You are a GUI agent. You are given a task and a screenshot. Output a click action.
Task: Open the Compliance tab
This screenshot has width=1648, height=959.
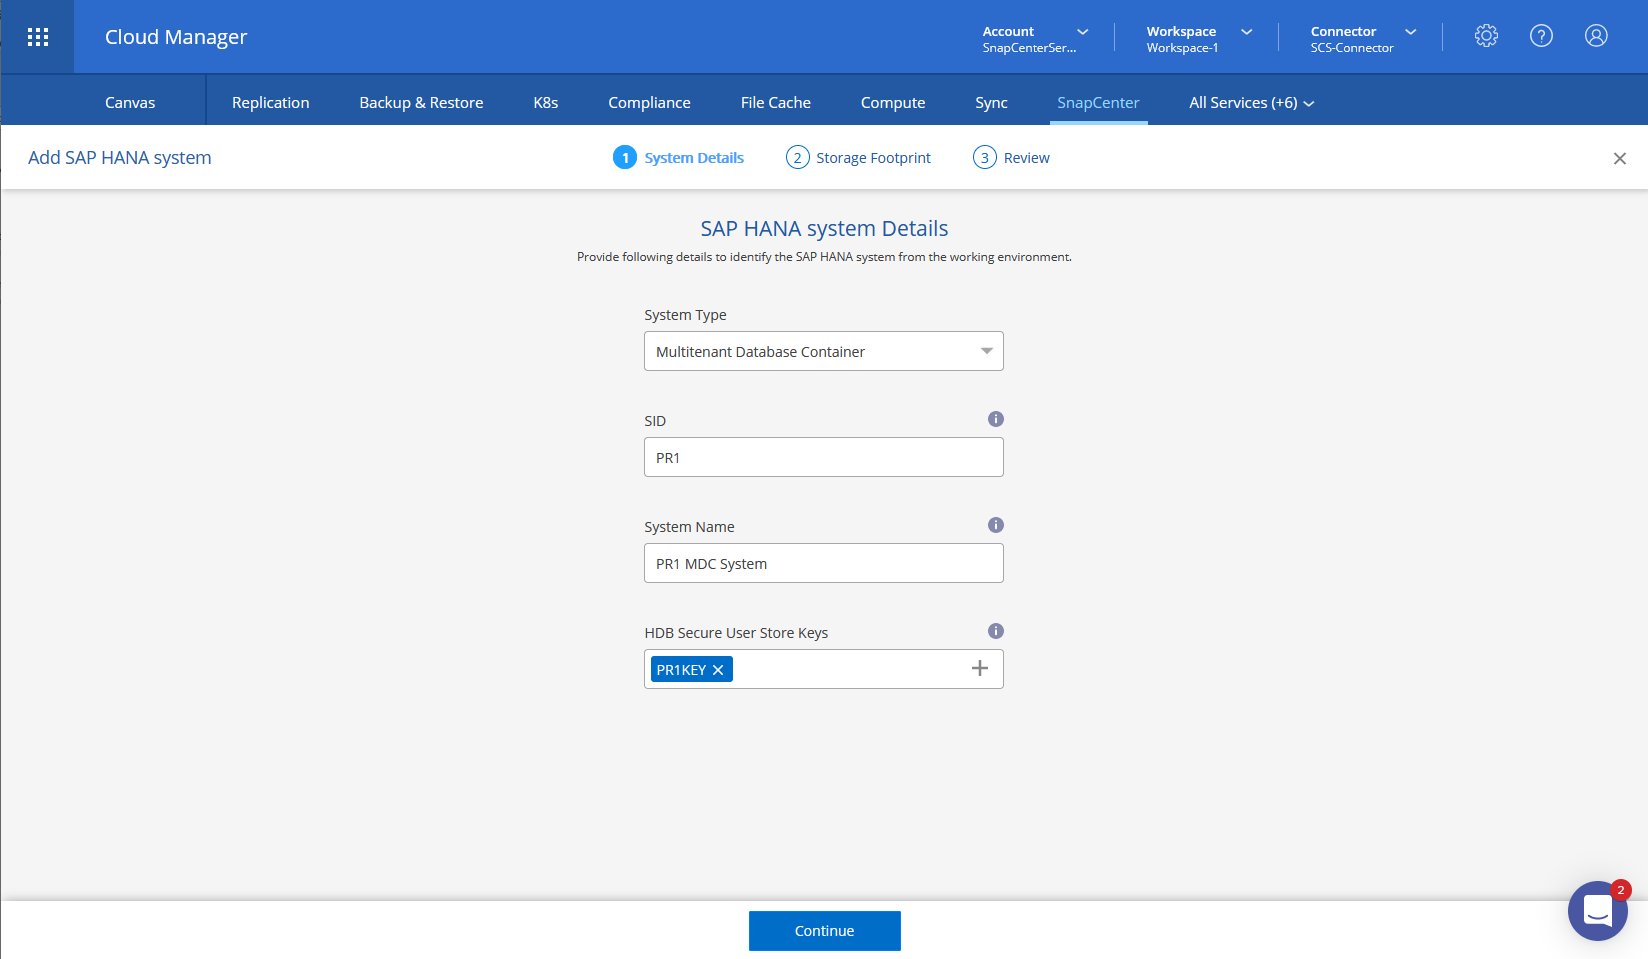(650, 102)
